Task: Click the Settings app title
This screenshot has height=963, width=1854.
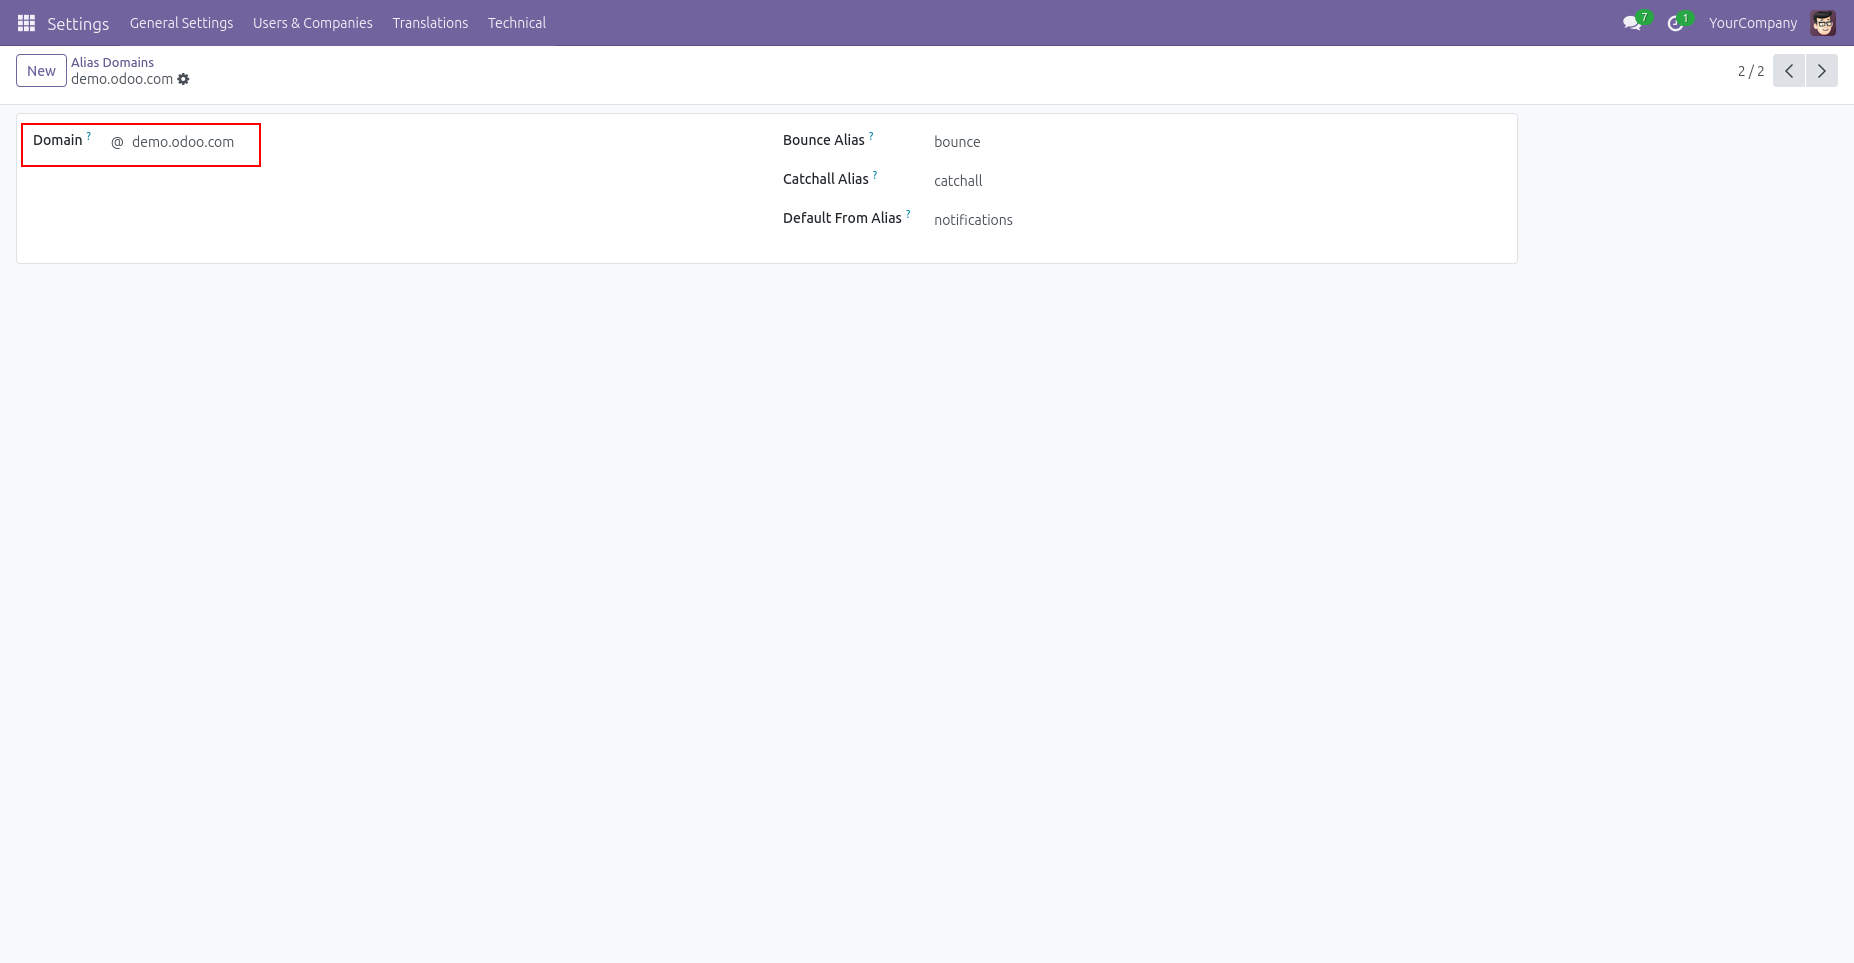Action: [x=78, y=23]
